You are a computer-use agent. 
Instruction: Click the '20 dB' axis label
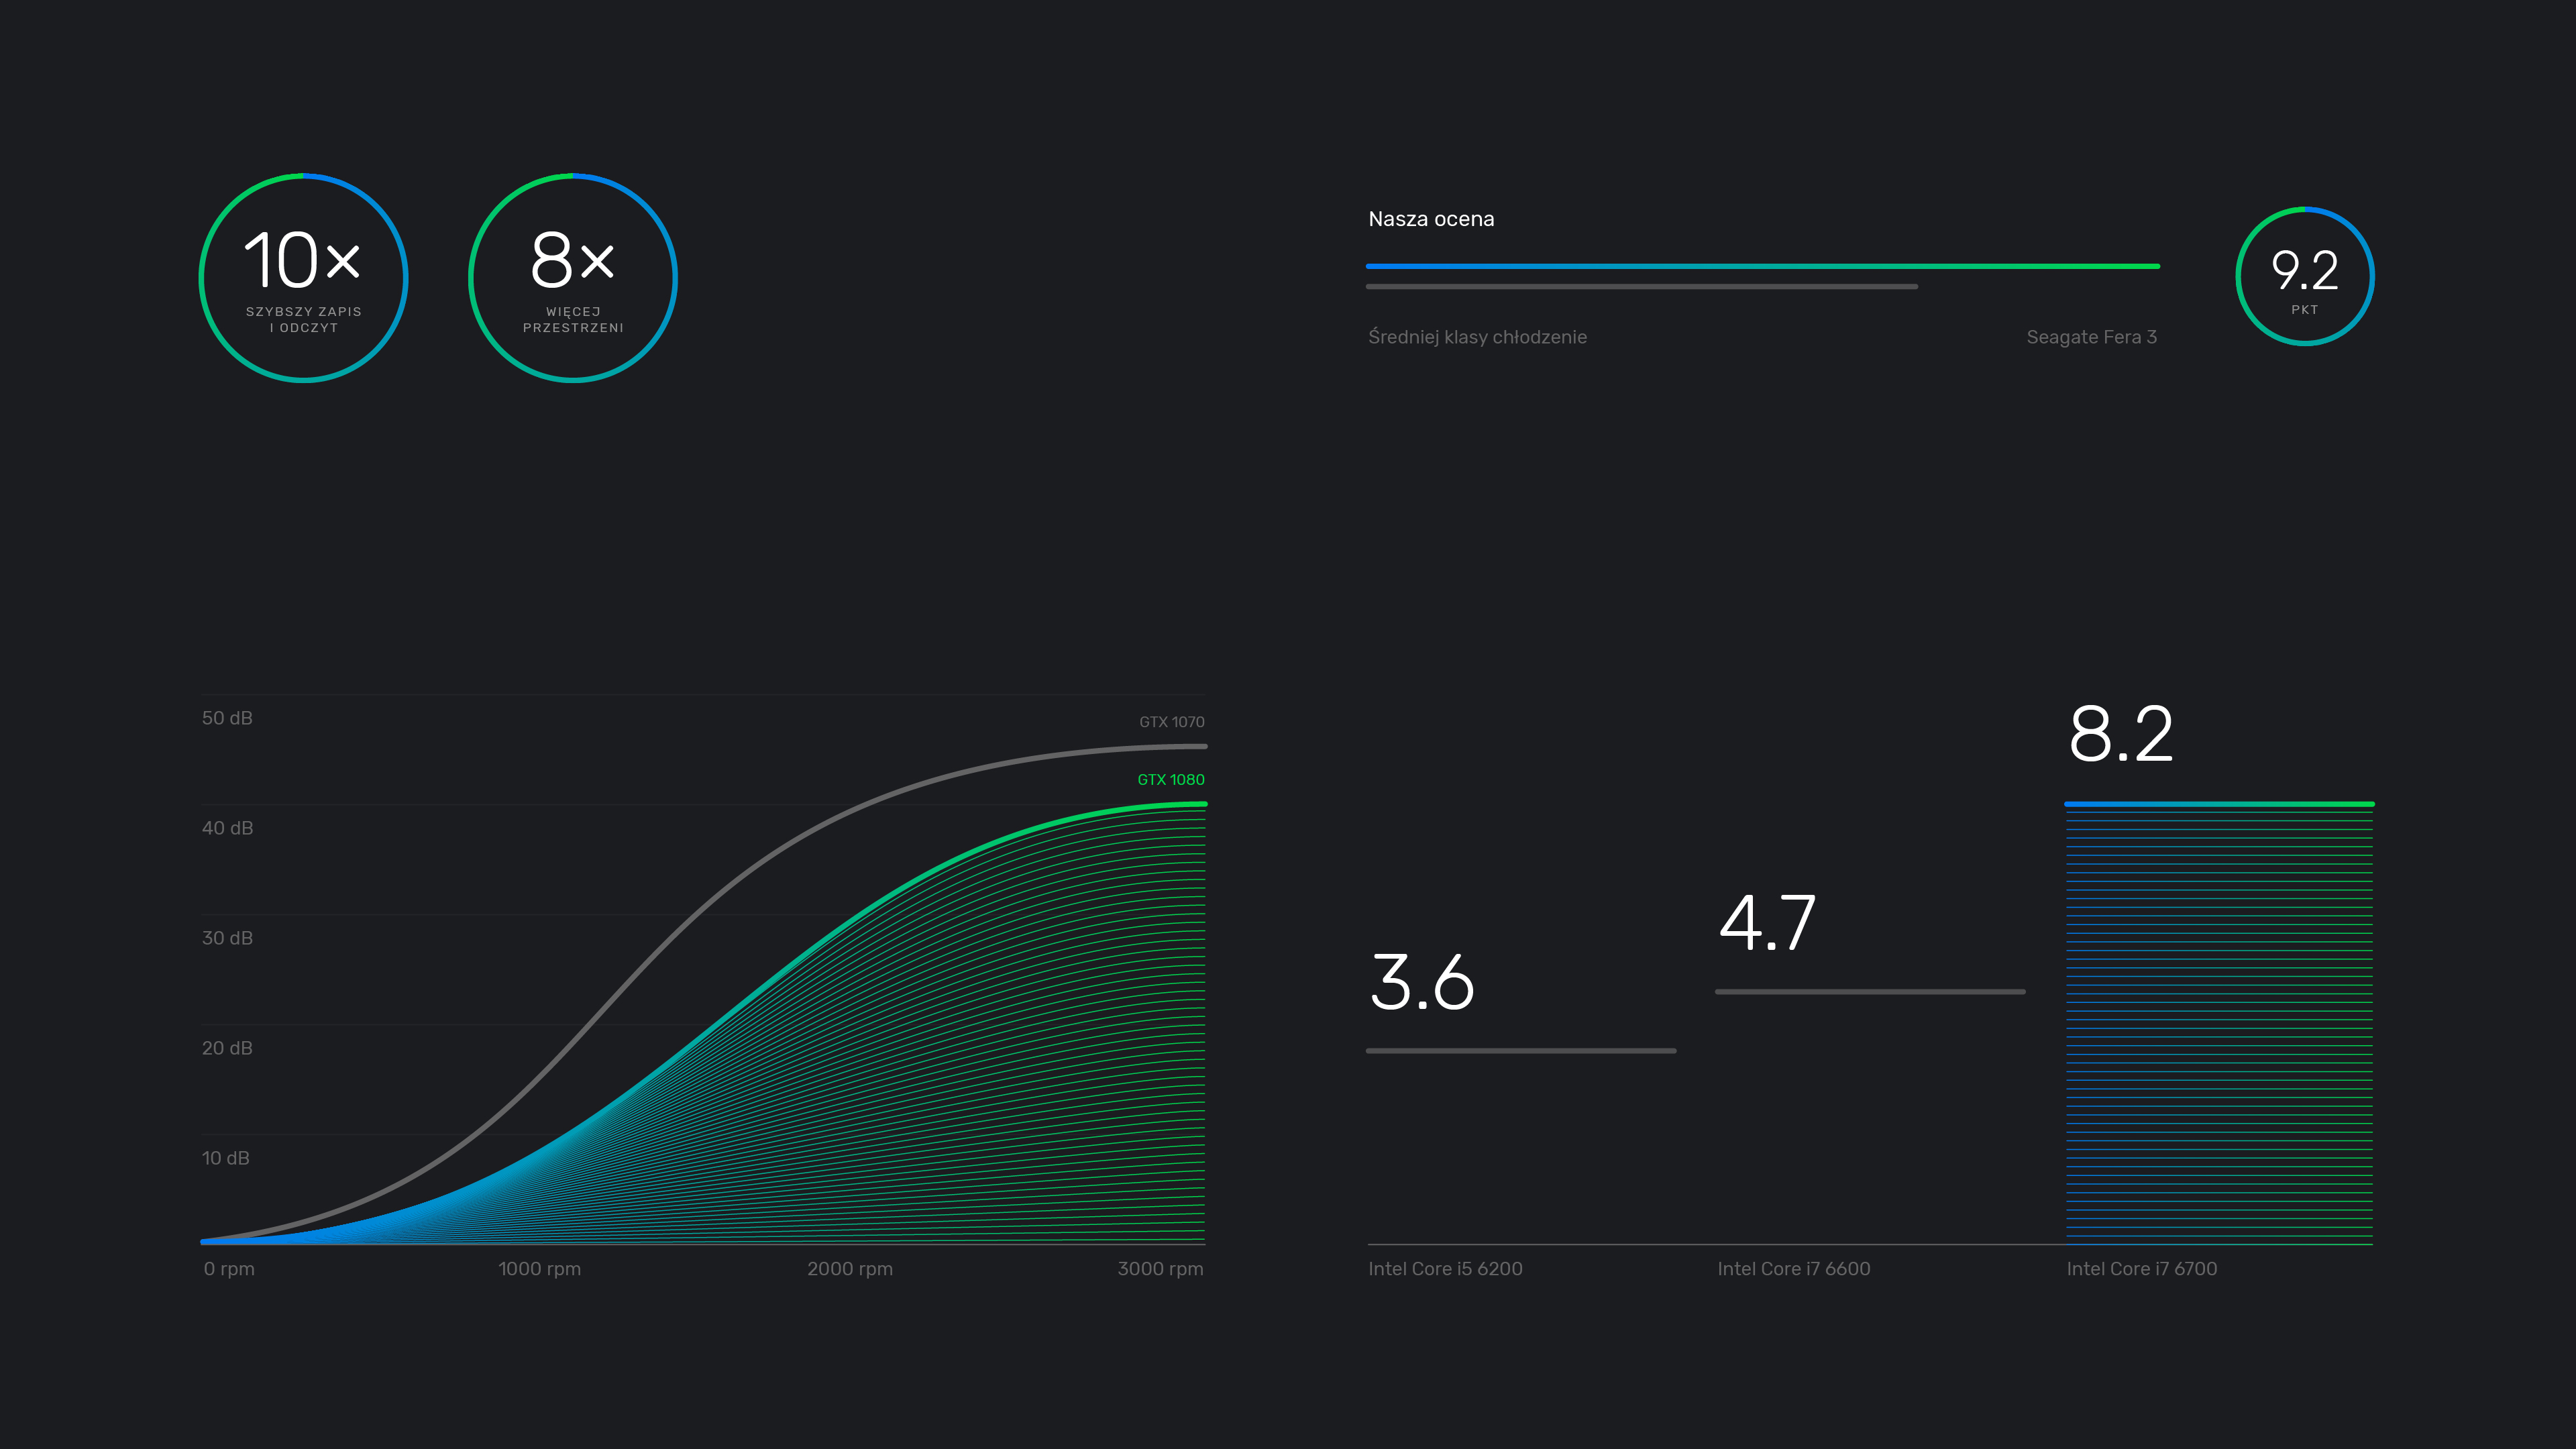[x=227, y=1048]
